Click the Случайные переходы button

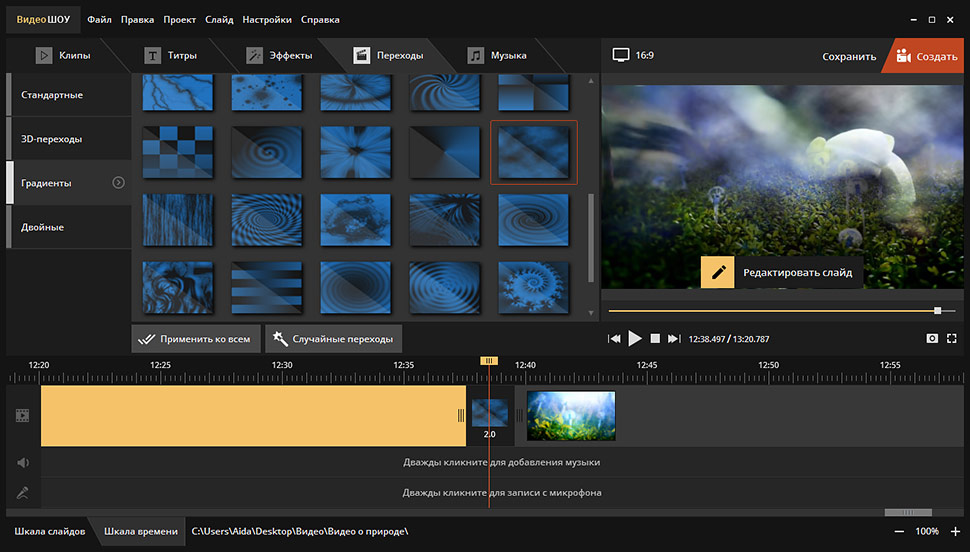tap(333, 339)
